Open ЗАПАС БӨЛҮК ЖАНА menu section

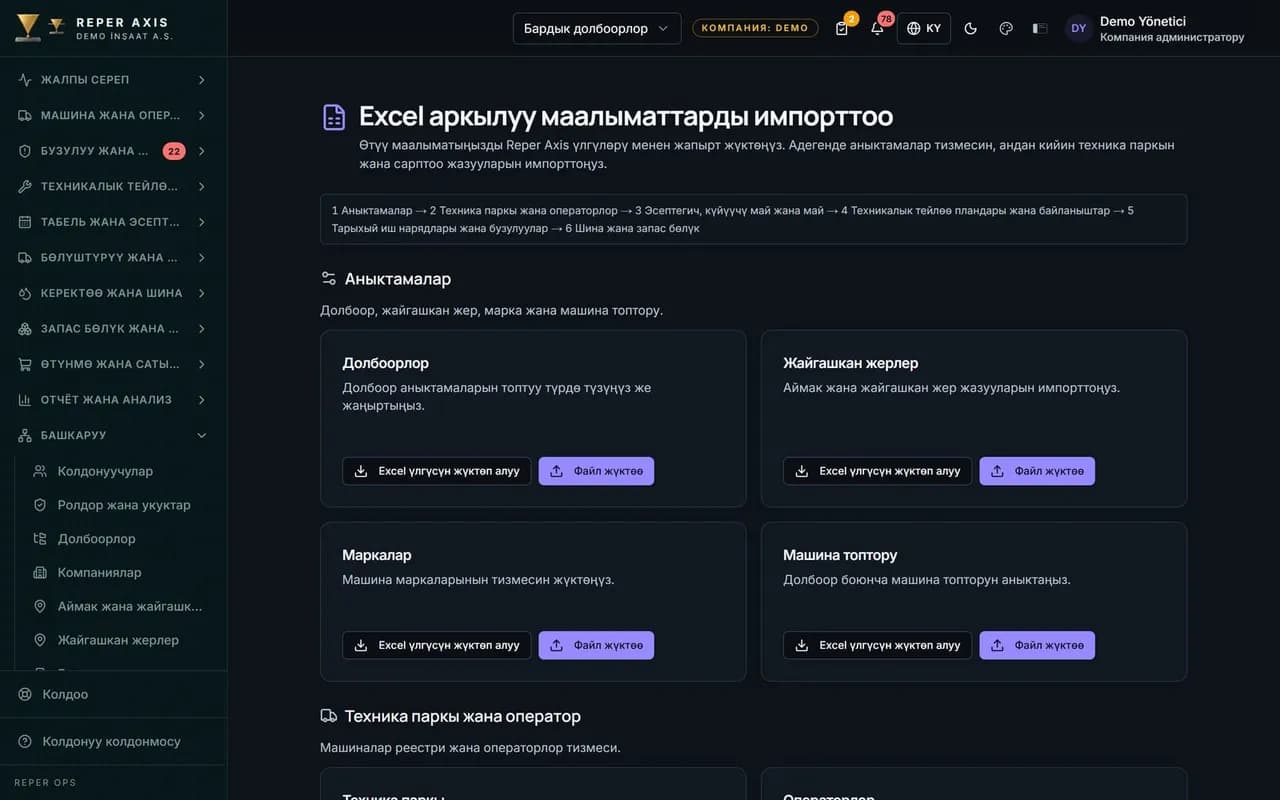(113, 329)
